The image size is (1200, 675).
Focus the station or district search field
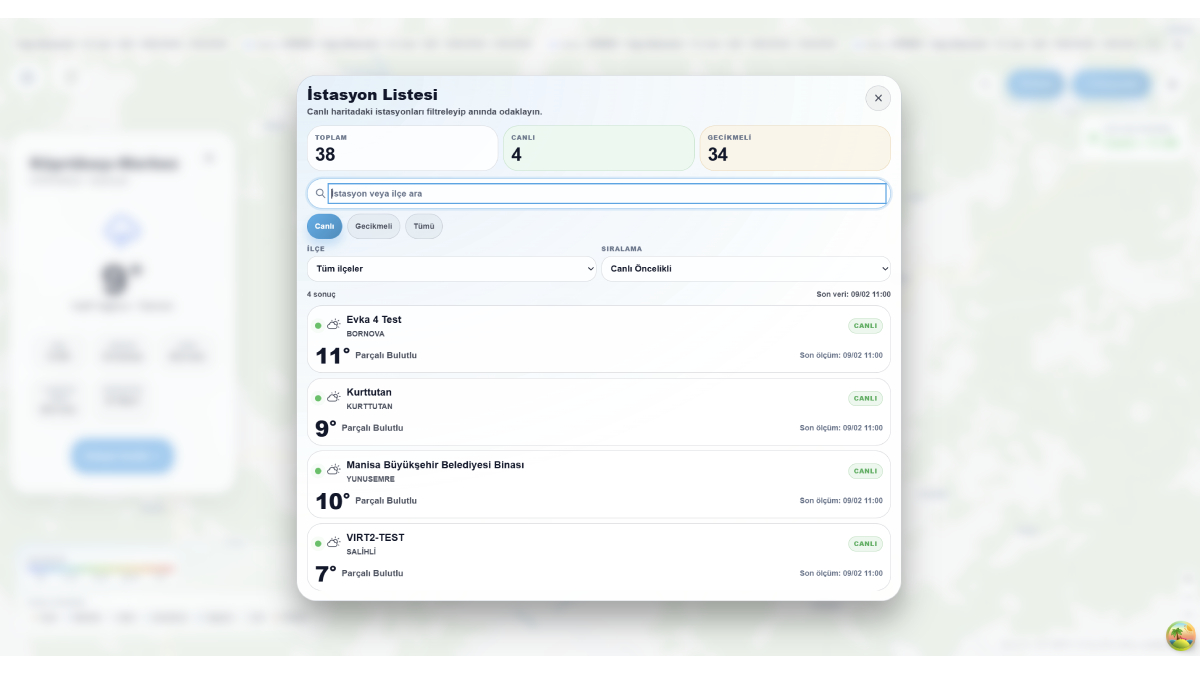point(606,194)
